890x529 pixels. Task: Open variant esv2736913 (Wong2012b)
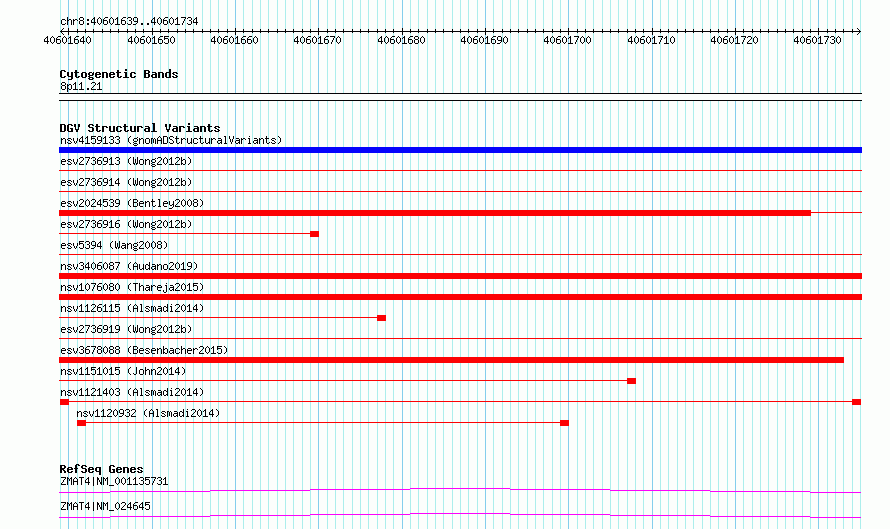click(x=126, y=161)
